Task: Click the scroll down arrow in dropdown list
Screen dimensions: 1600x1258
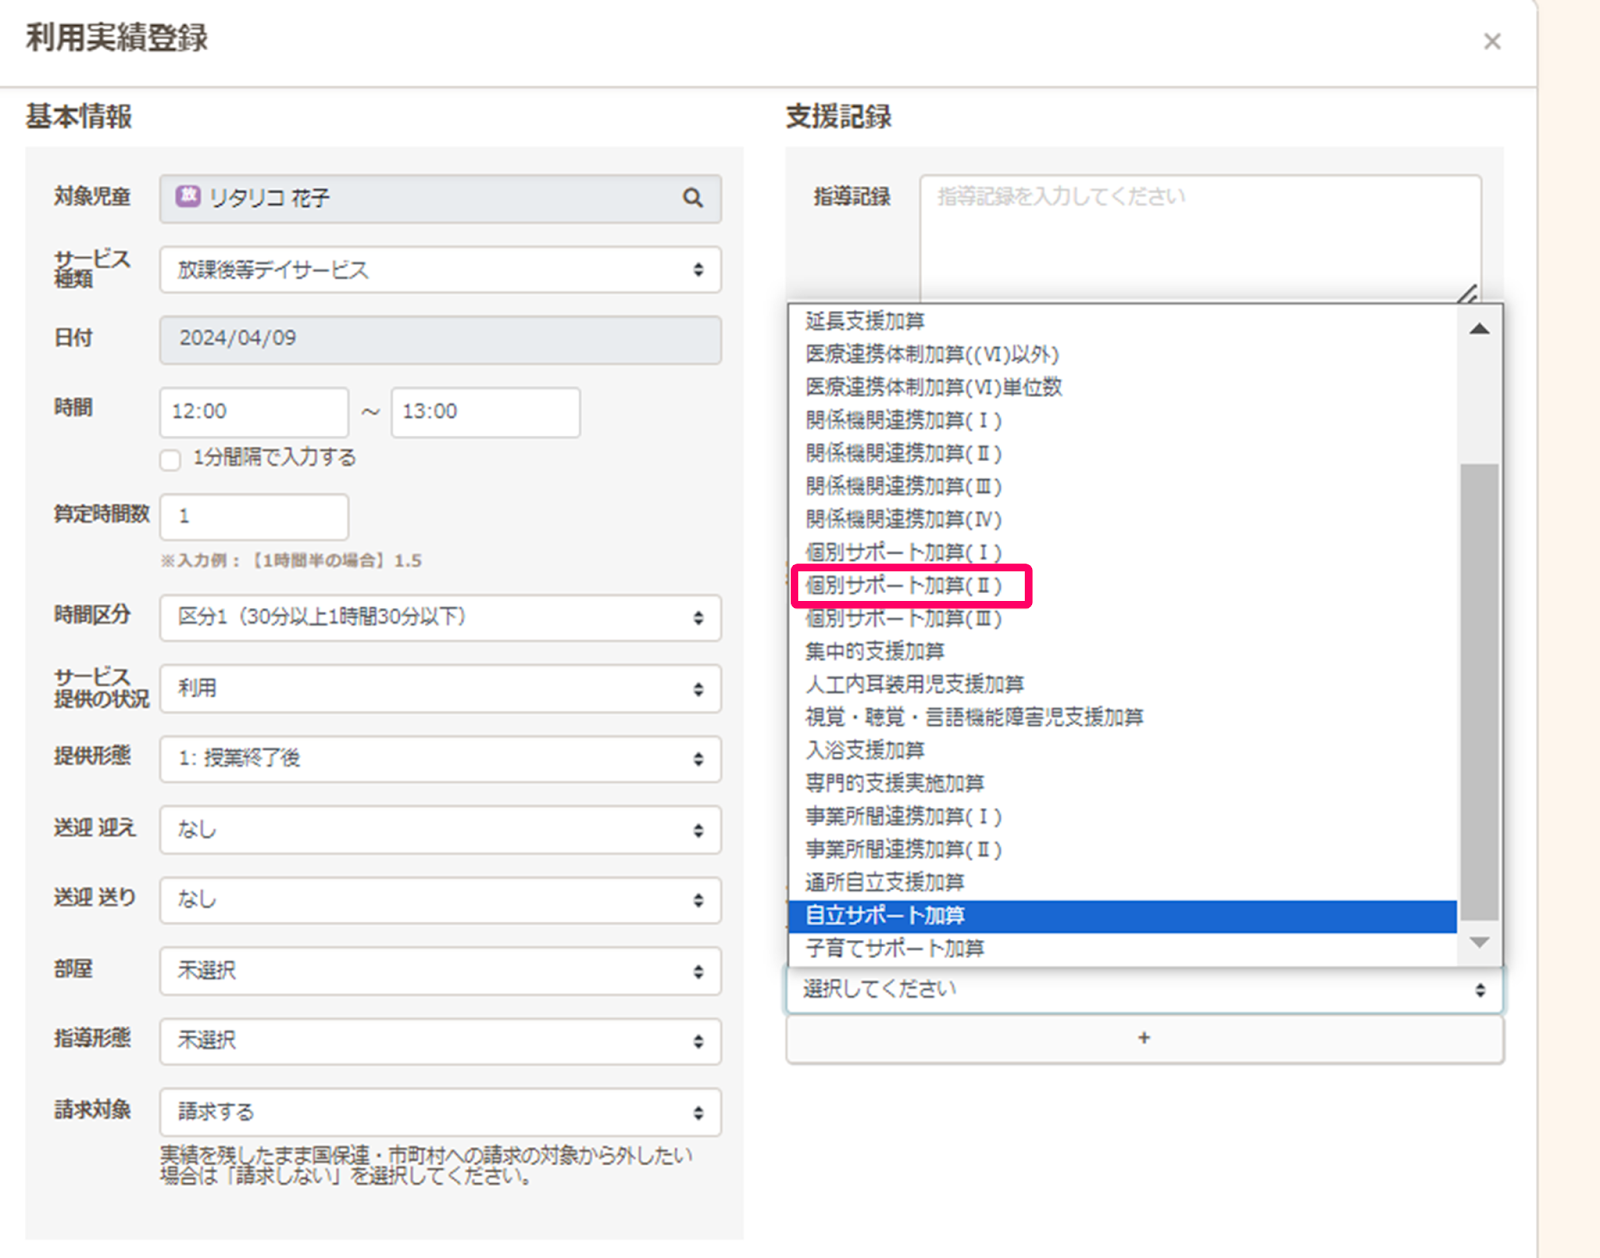Action: pos(1479,942)
